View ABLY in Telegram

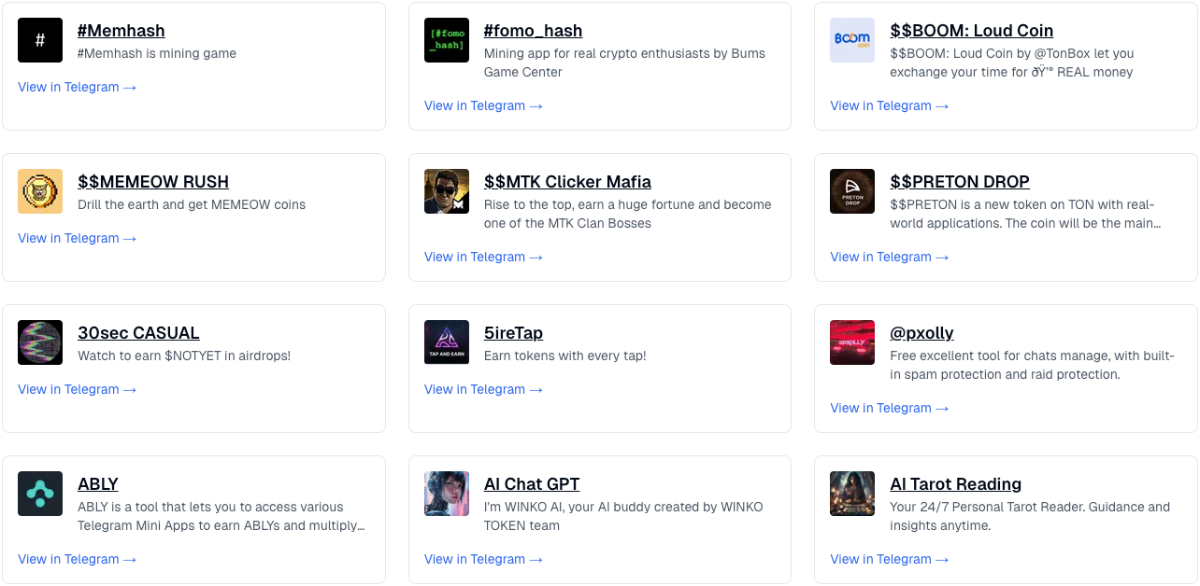pyautogui.click(x=77, y=559)
